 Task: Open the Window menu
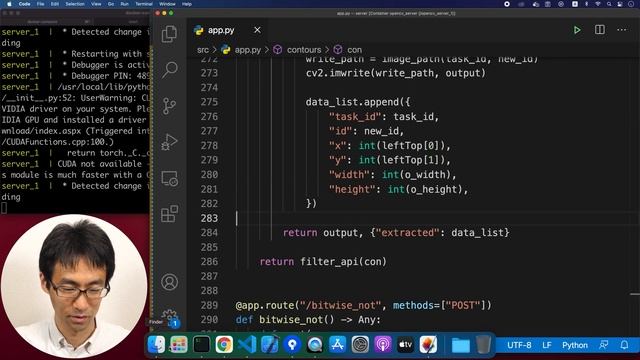167,4
